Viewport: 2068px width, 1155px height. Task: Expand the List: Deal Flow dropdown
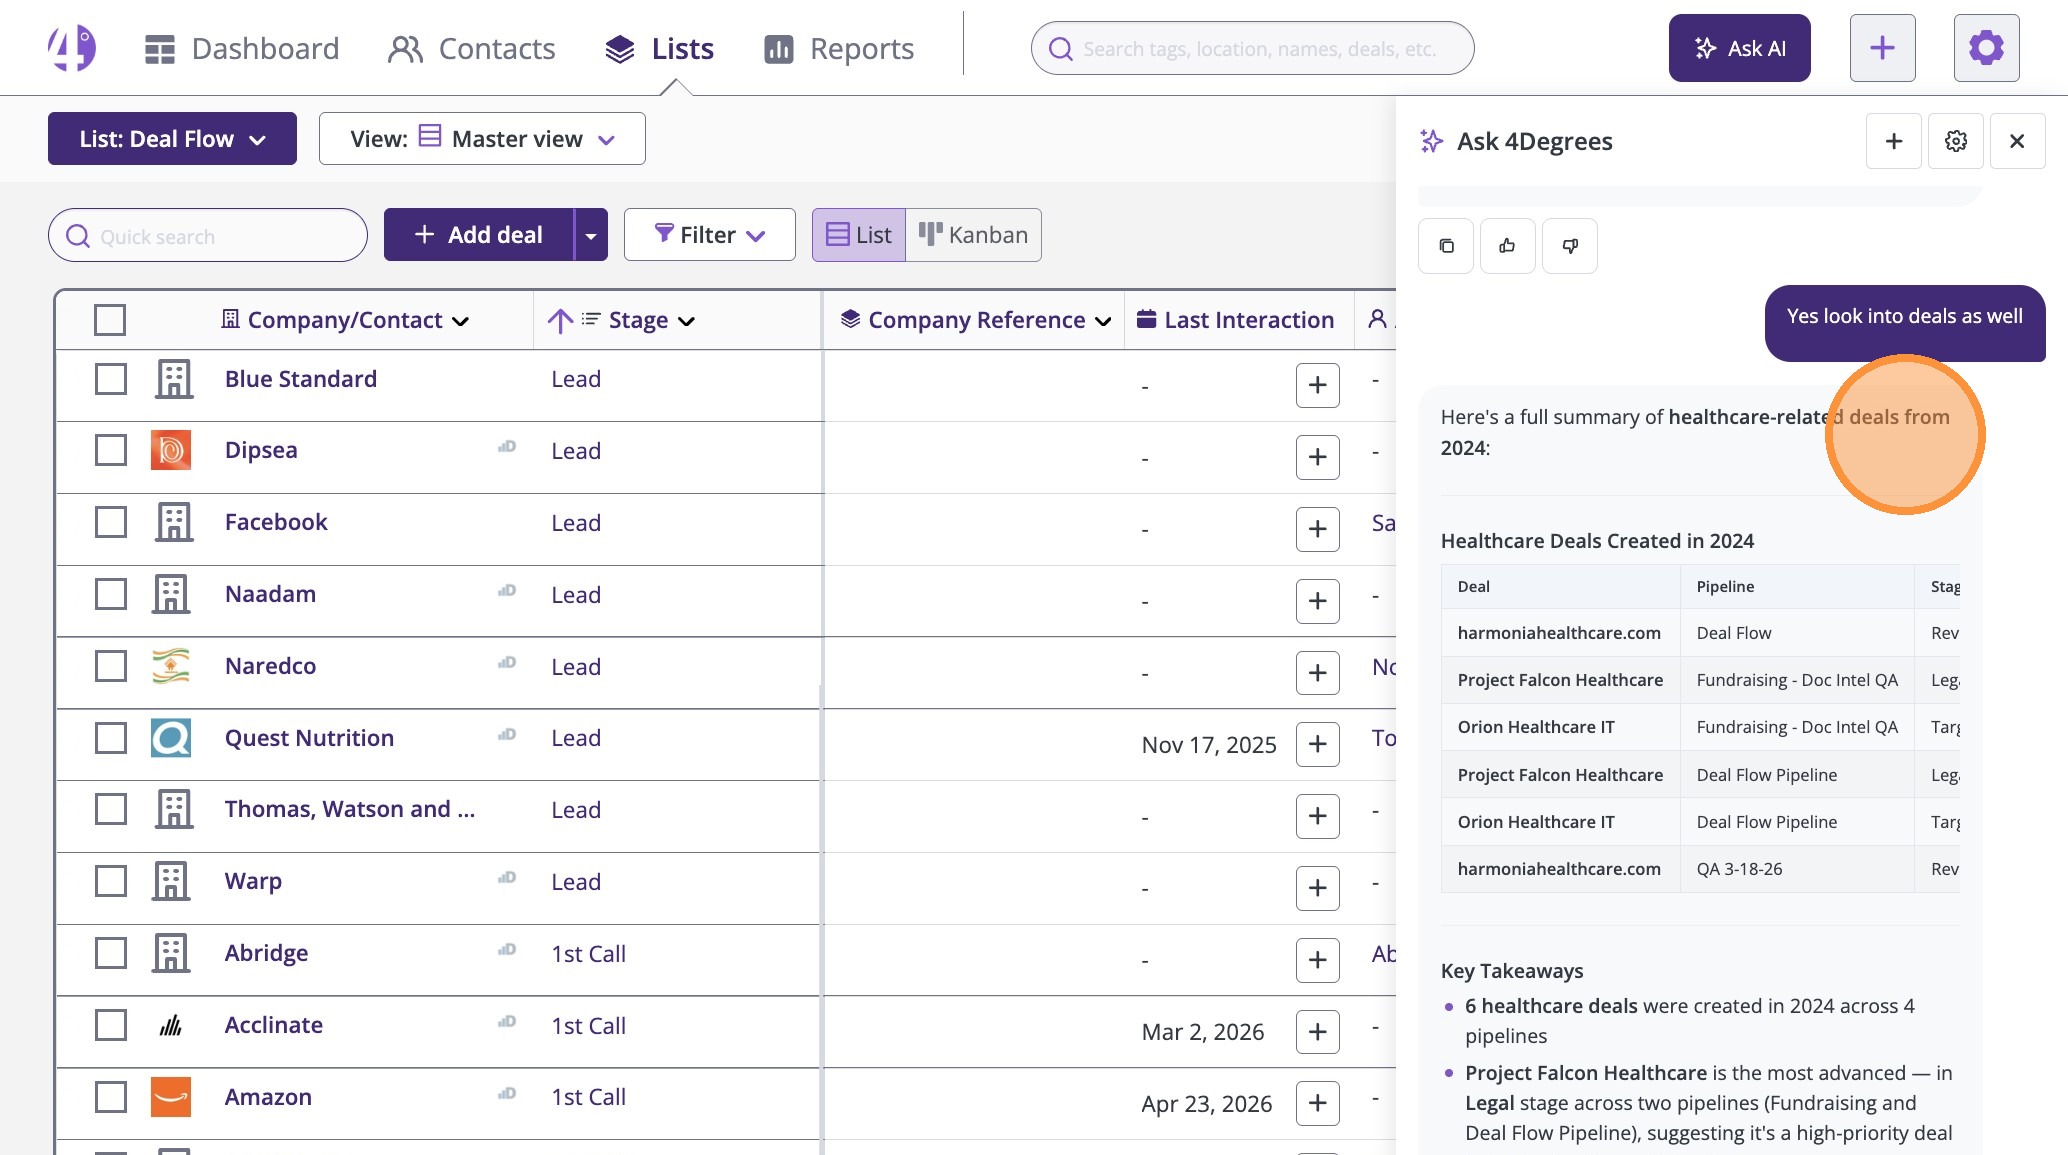172,139
